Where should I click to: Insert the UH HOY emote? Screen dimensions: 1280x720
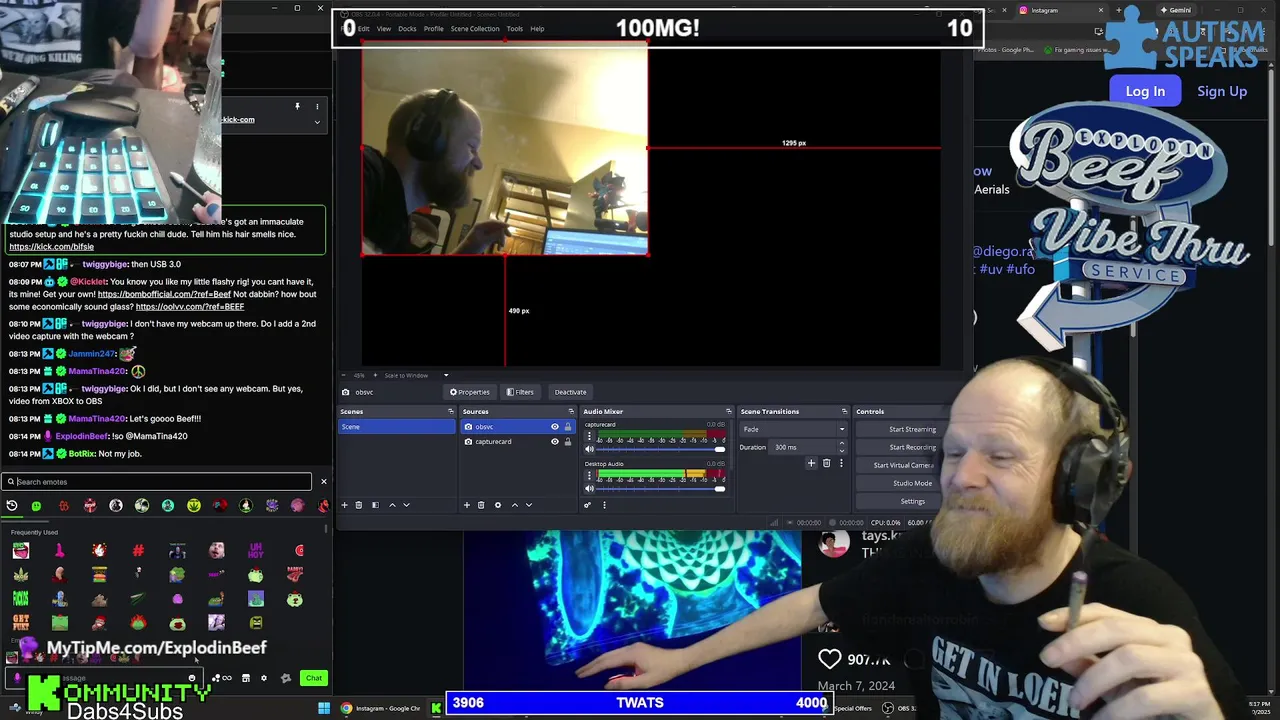tap(256, 550)
